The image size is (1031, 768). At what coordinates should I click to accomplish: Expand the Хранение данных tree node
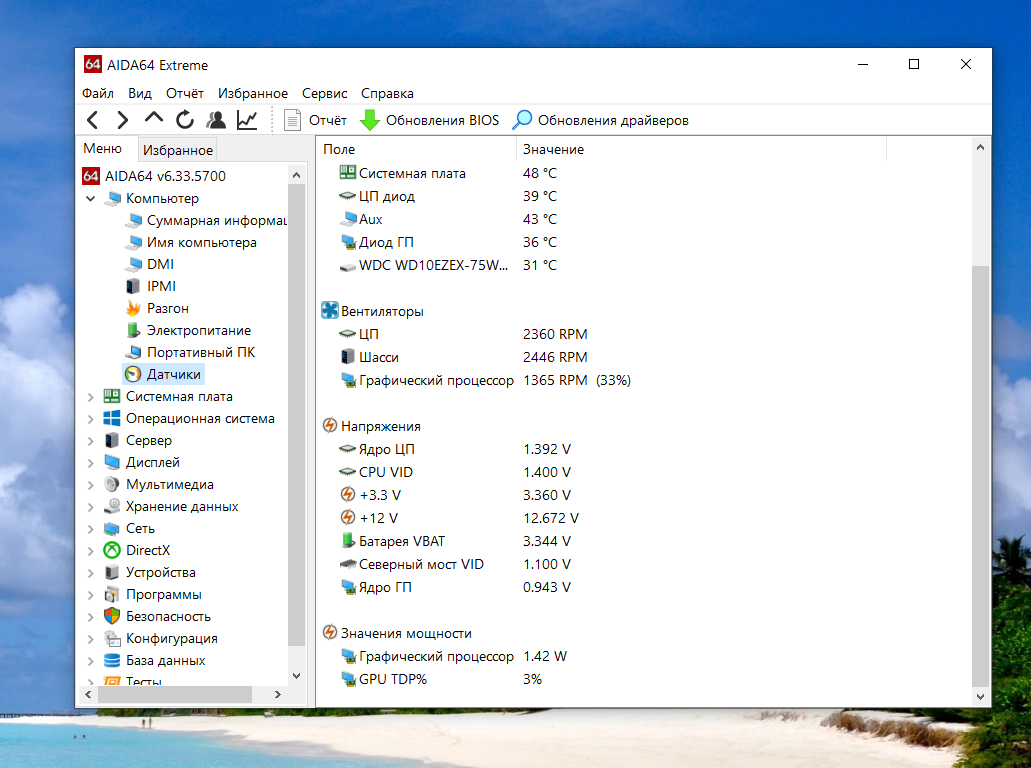coord(91,506)
